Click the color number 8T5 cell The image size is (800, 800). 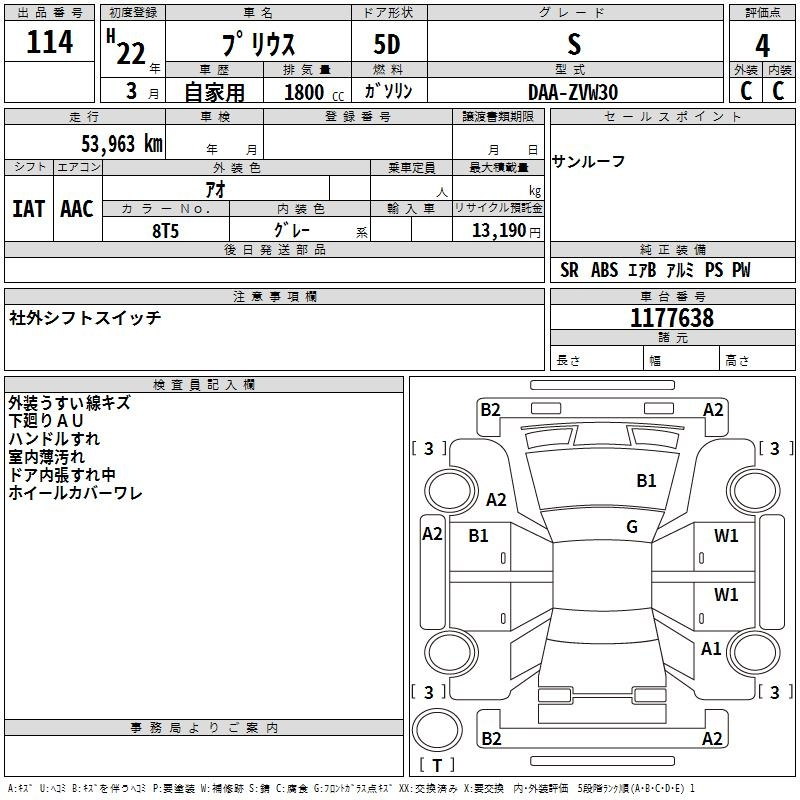(x=166, y=230)
